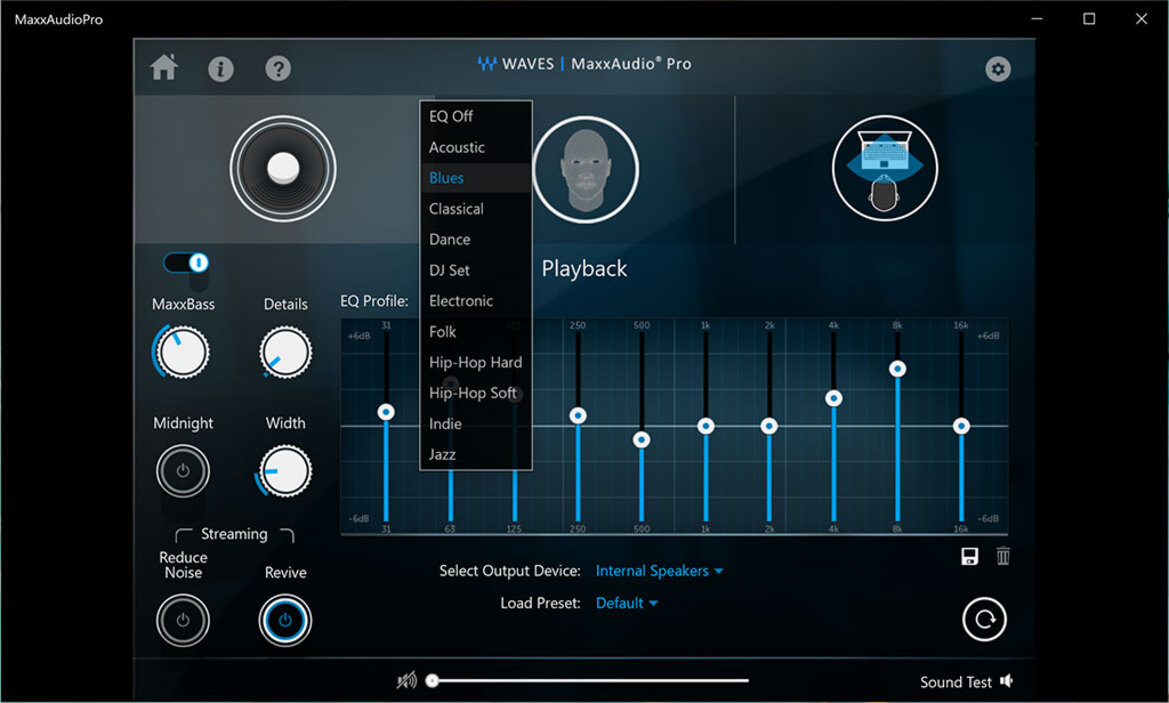Viewport: 1169px width, 703px height.
Task: Toggle the MaxxAudio on/off switch
Action: (186, 262)
